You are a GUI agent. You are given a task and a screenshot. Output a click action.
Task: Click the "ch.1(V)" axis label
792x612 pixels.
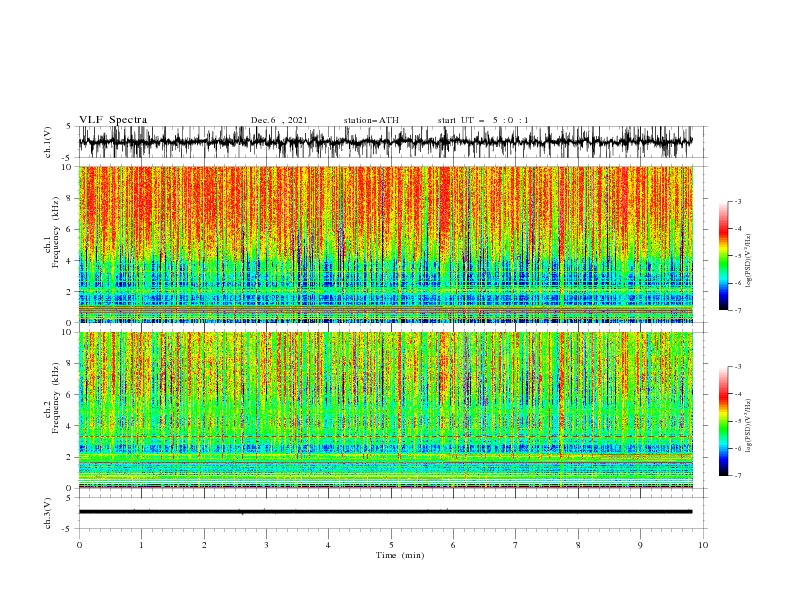click(x=48, y=142)
